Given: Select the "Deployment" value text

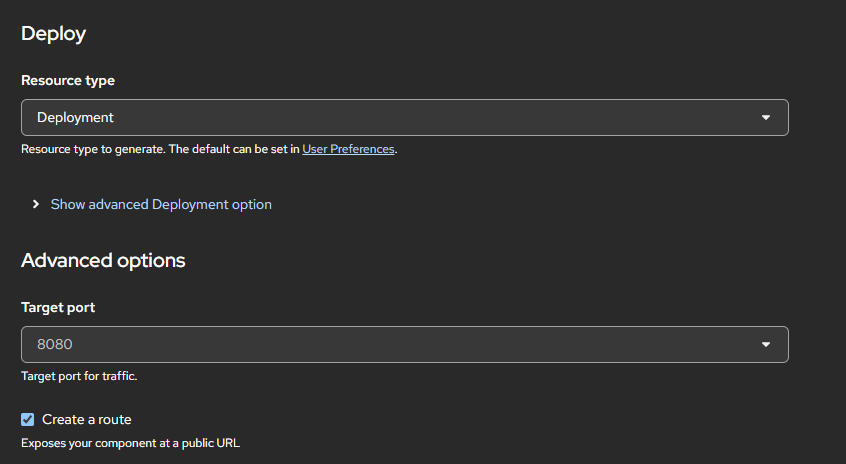Looking at the screenshot, I should (x=75, y=118).
